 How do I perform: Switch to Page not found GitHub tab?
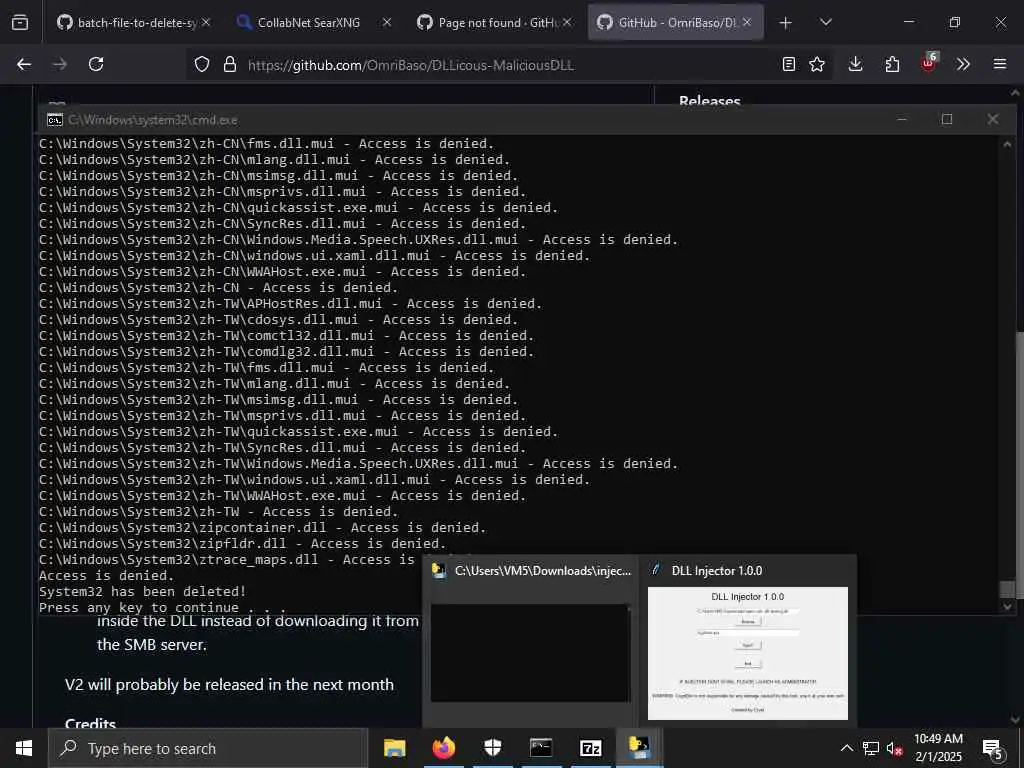493,23
